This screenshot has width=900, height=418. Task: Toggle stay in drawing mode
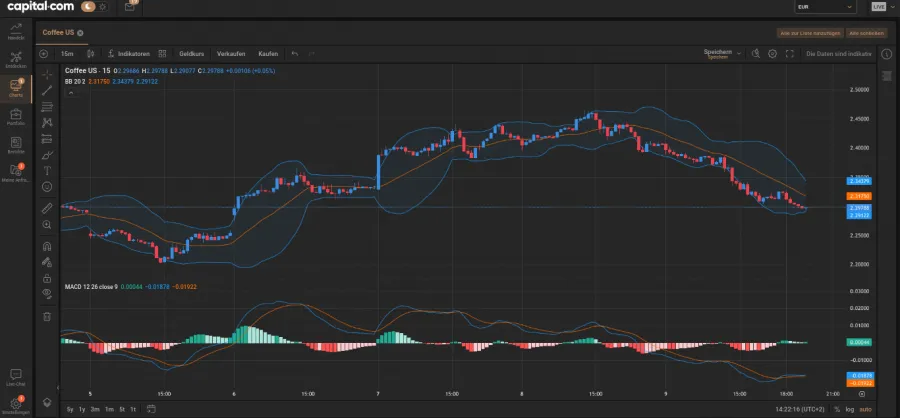pos(47,262)
